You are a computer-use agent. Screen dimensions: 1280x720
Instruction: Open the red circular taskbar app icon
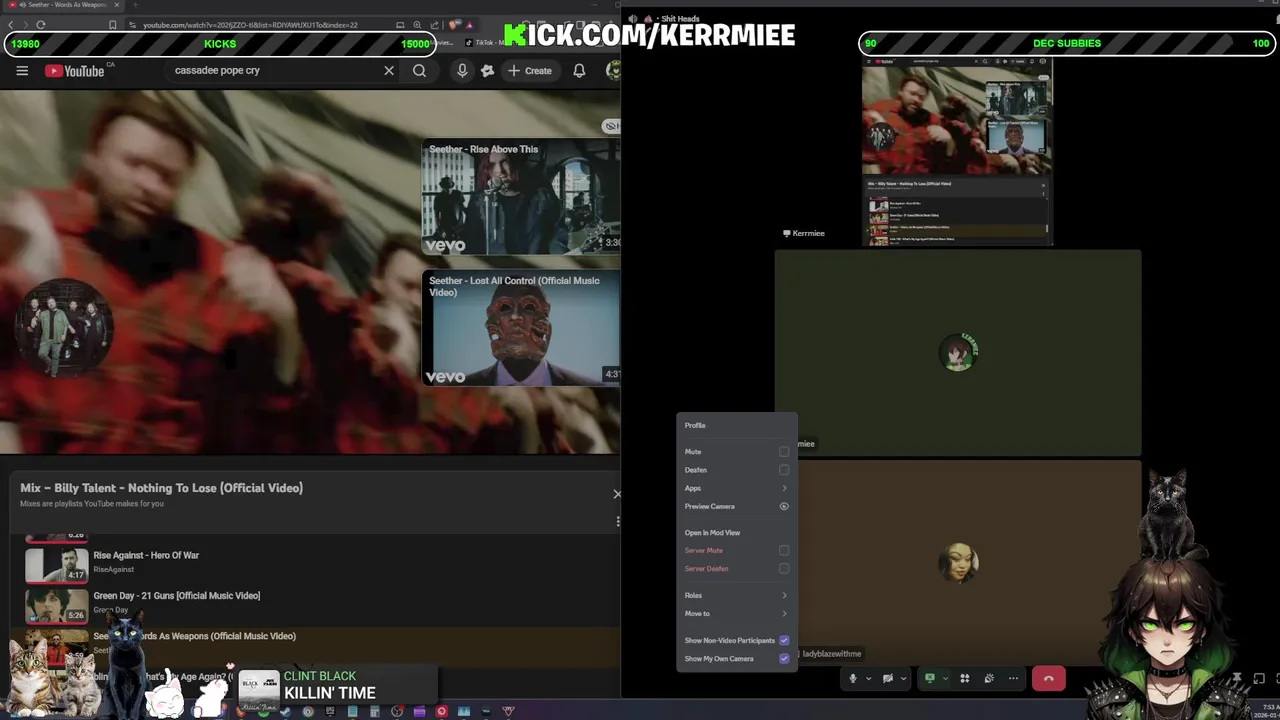pos(441,711)
